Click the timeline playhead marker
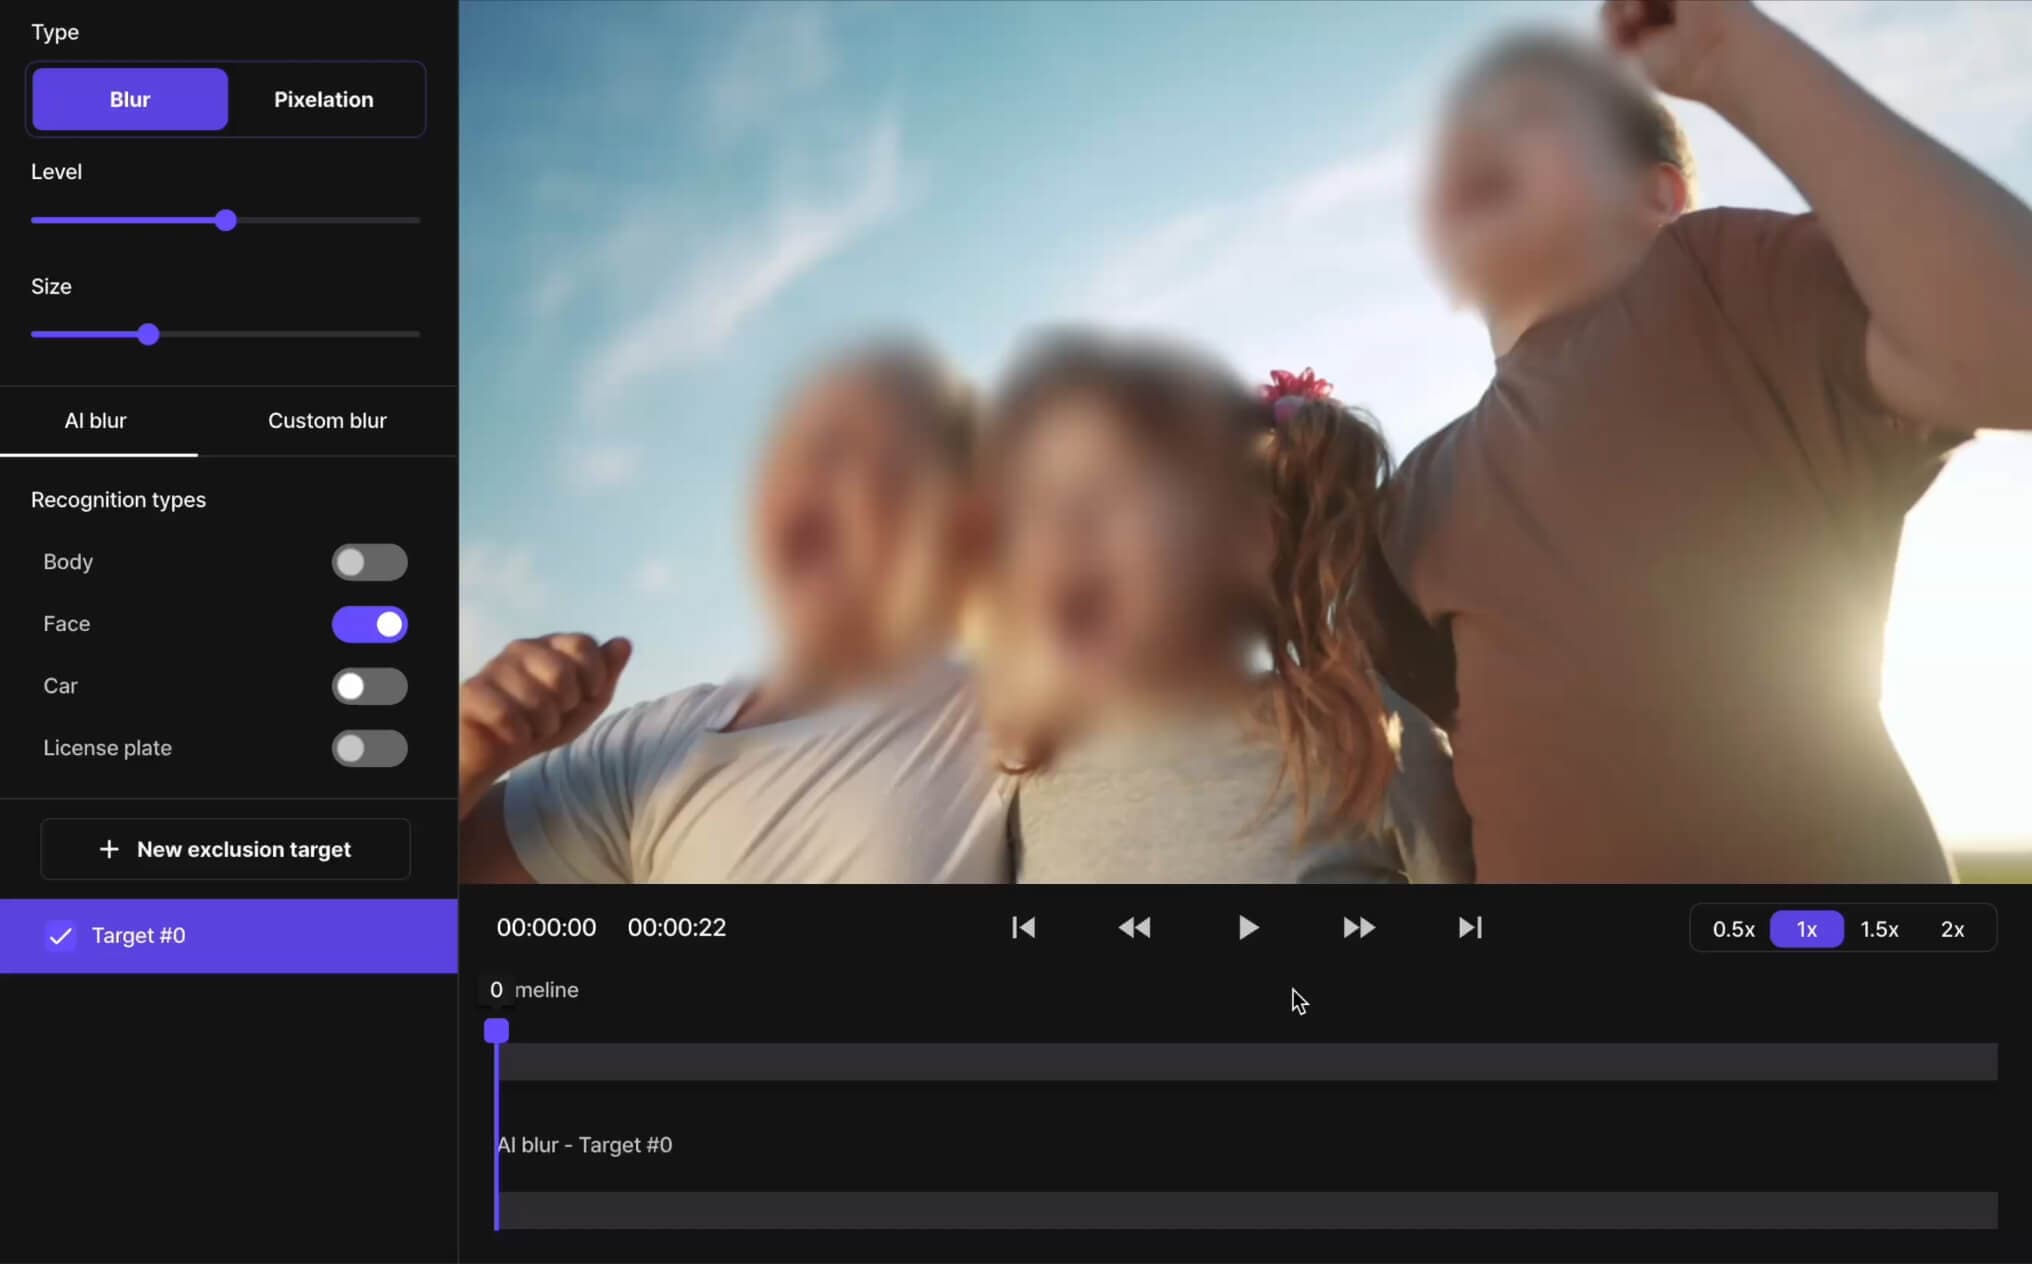The height and width of the screenshot is (1264, 2032). pos(496,1030)
